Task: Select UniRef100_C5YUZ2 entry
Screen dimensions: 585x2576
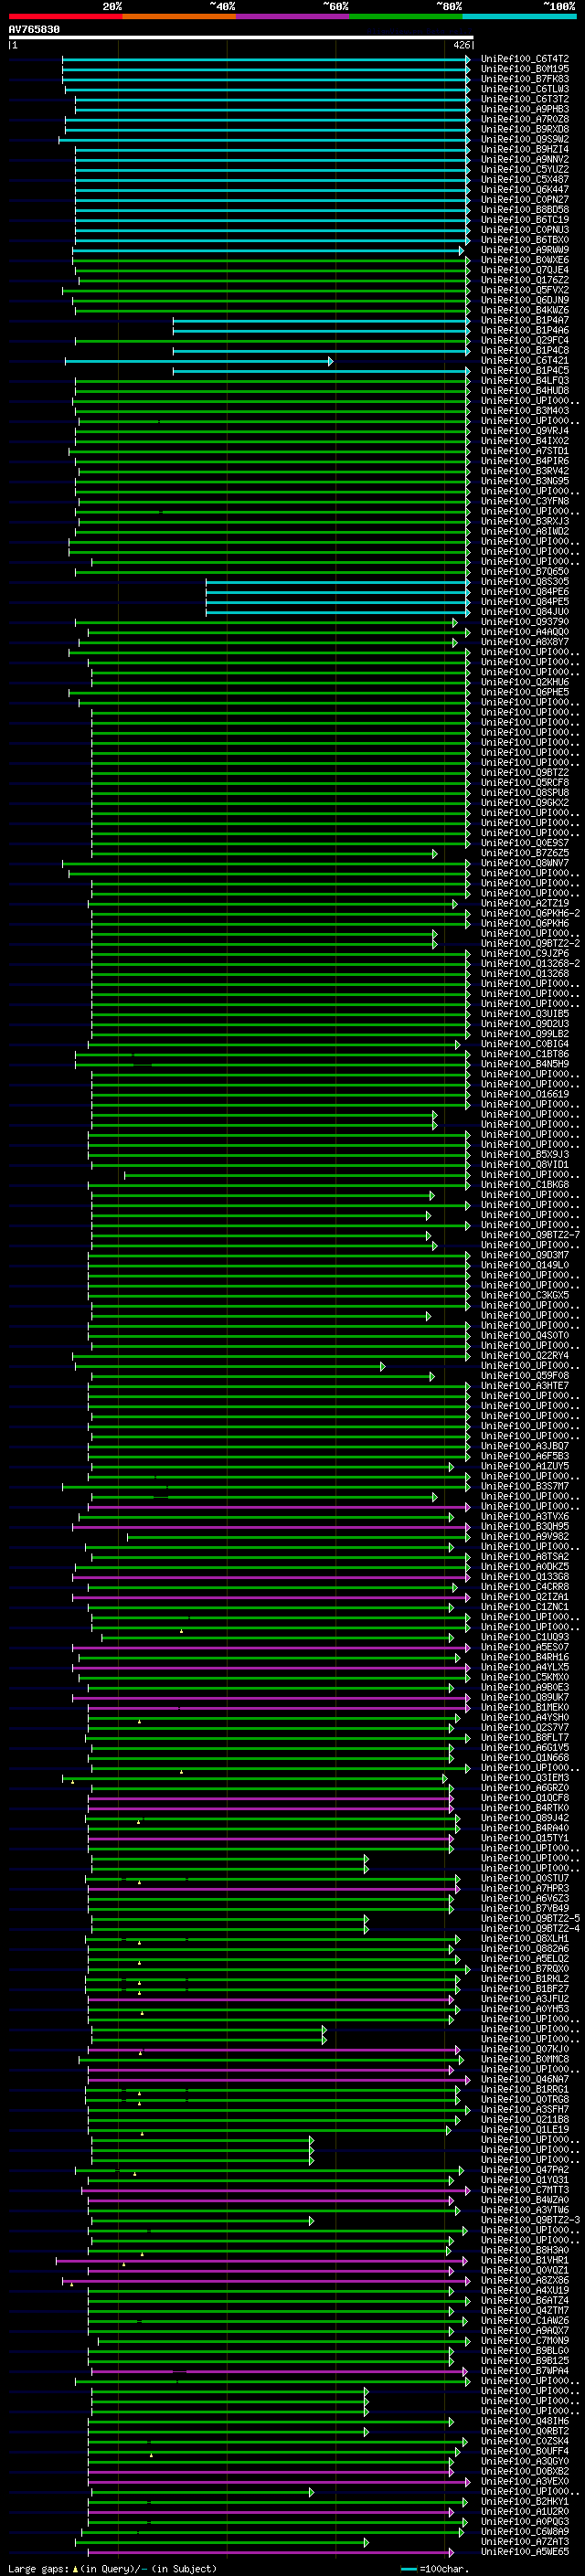Action: click(525, 169)
